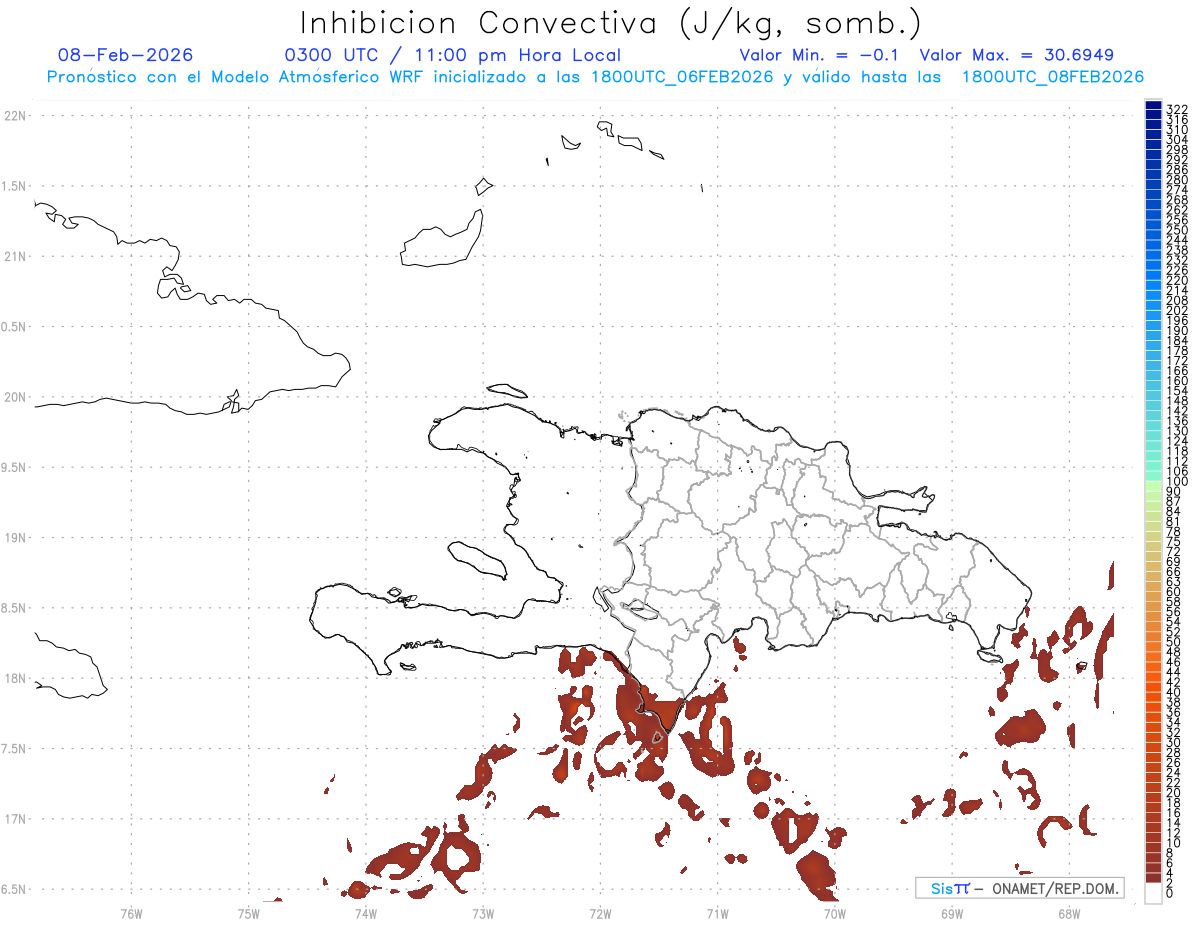Click the white 0 colorbar swatch
Image resolution: width=1200 pixels, height=927 pixels.
tap(1153, 893)
